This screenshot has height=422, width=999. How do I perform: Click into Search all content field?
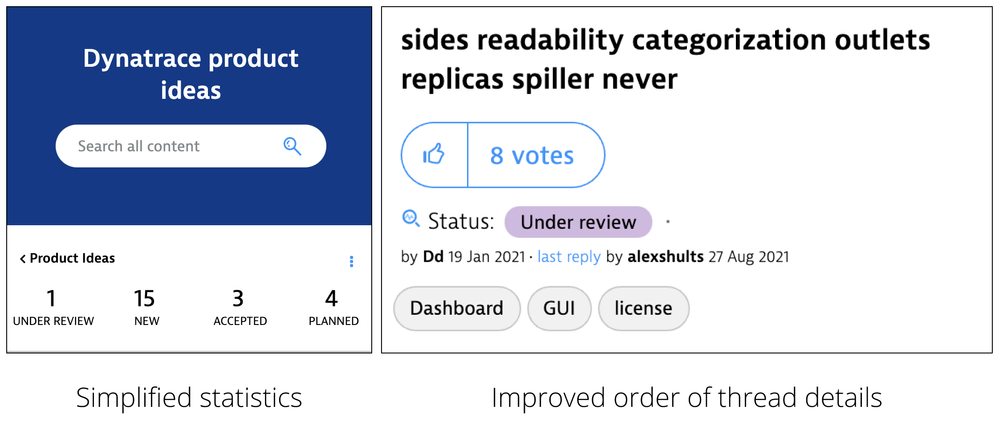click(190, 146)
